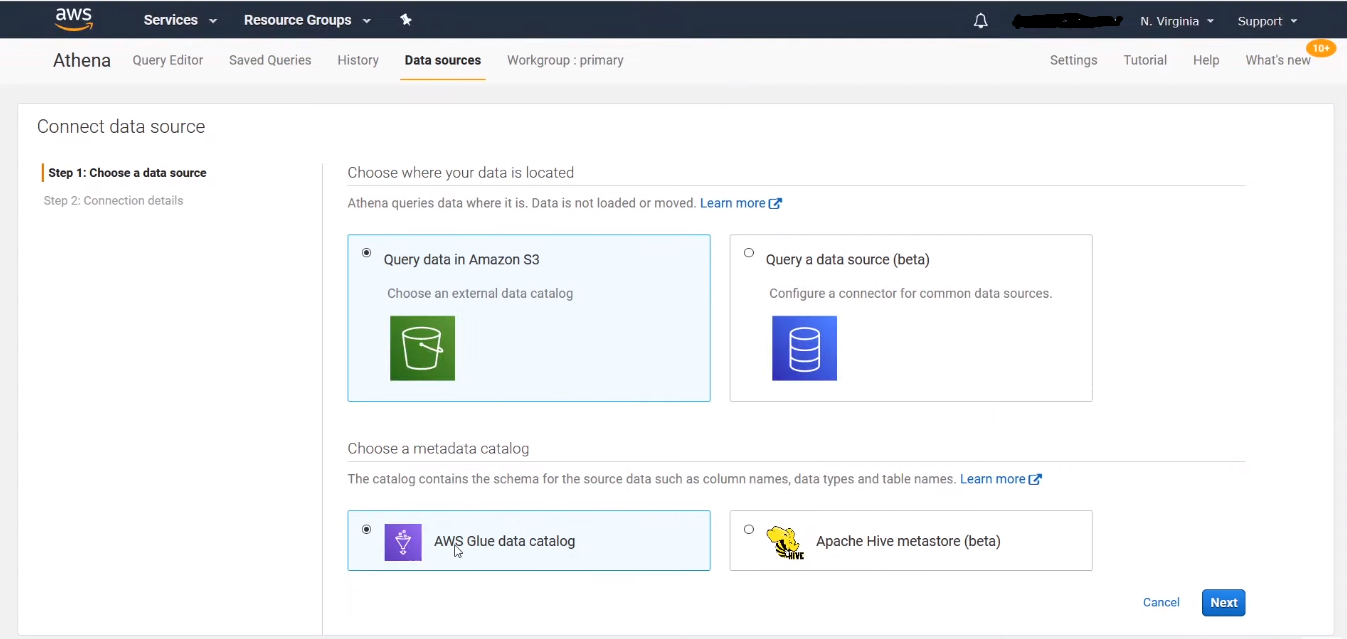This screenshot has height=639, width=1347.
Task: Click the notifications bell icon
Action: pos(980,20)
